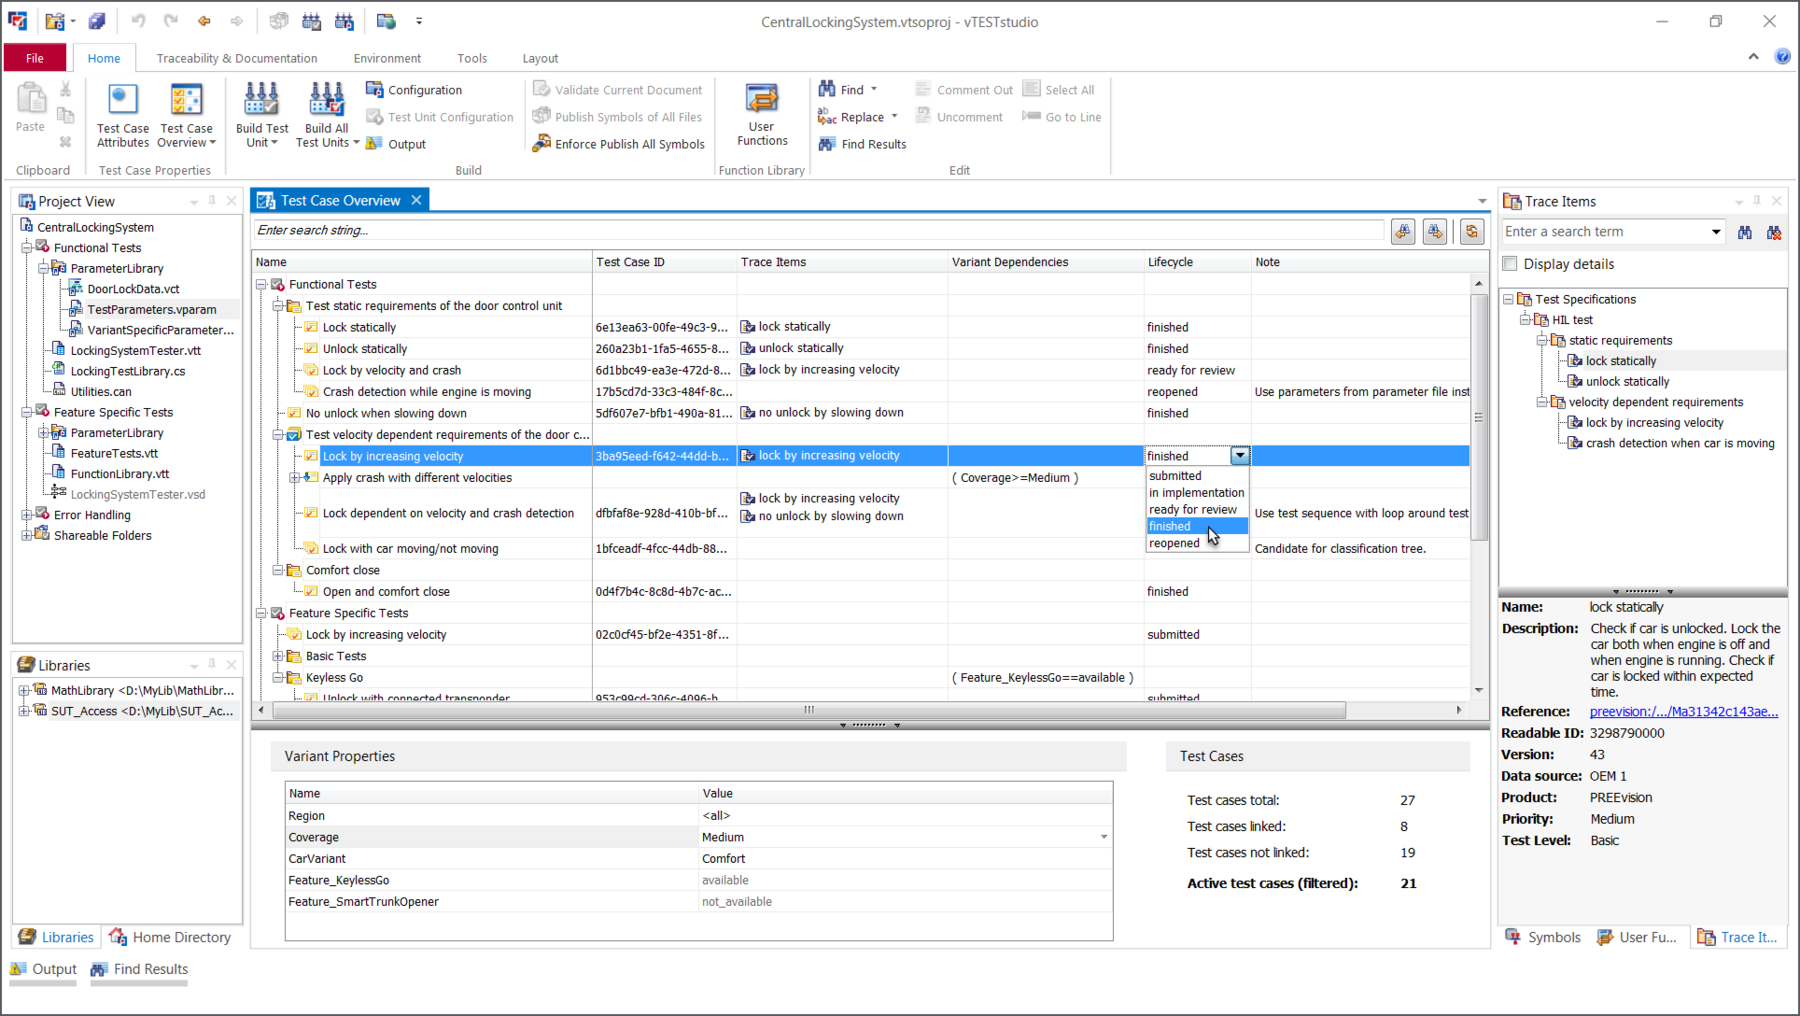1800x1016 pixels.
Task: Click the save all icon in title bar
Action: point(97,21)
